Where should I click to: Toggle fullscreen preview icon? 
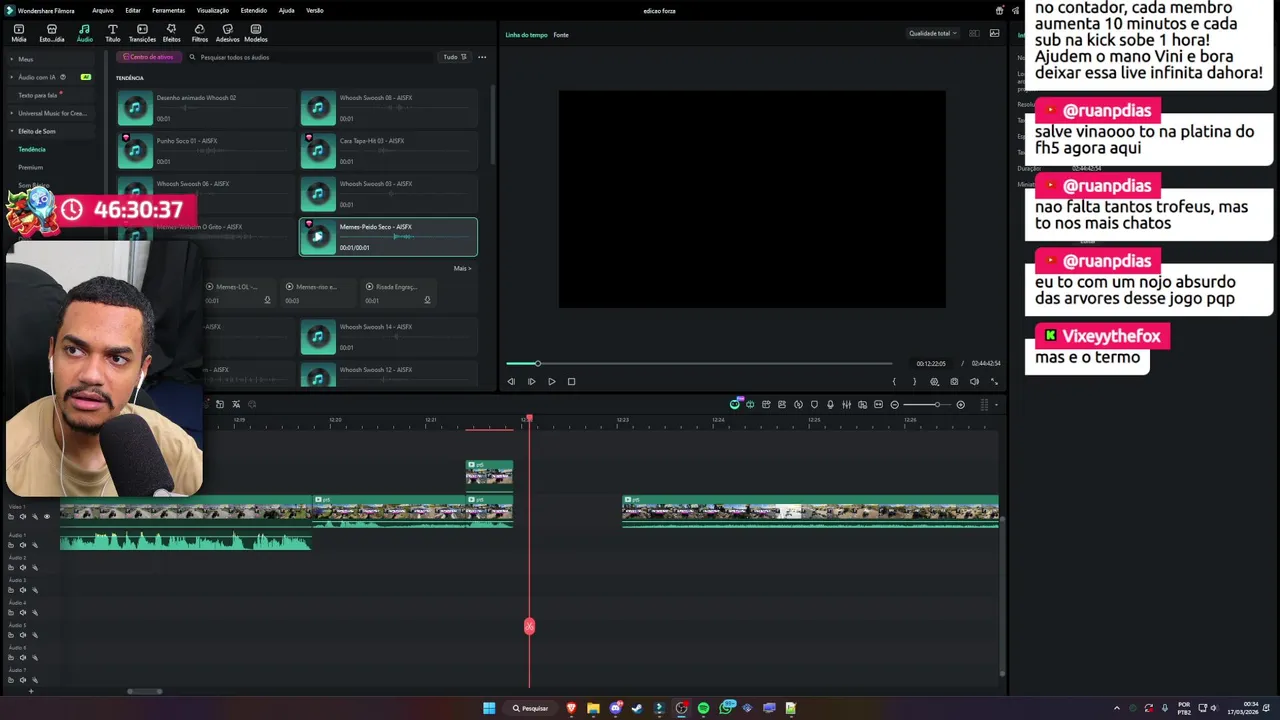coord(994,381)
